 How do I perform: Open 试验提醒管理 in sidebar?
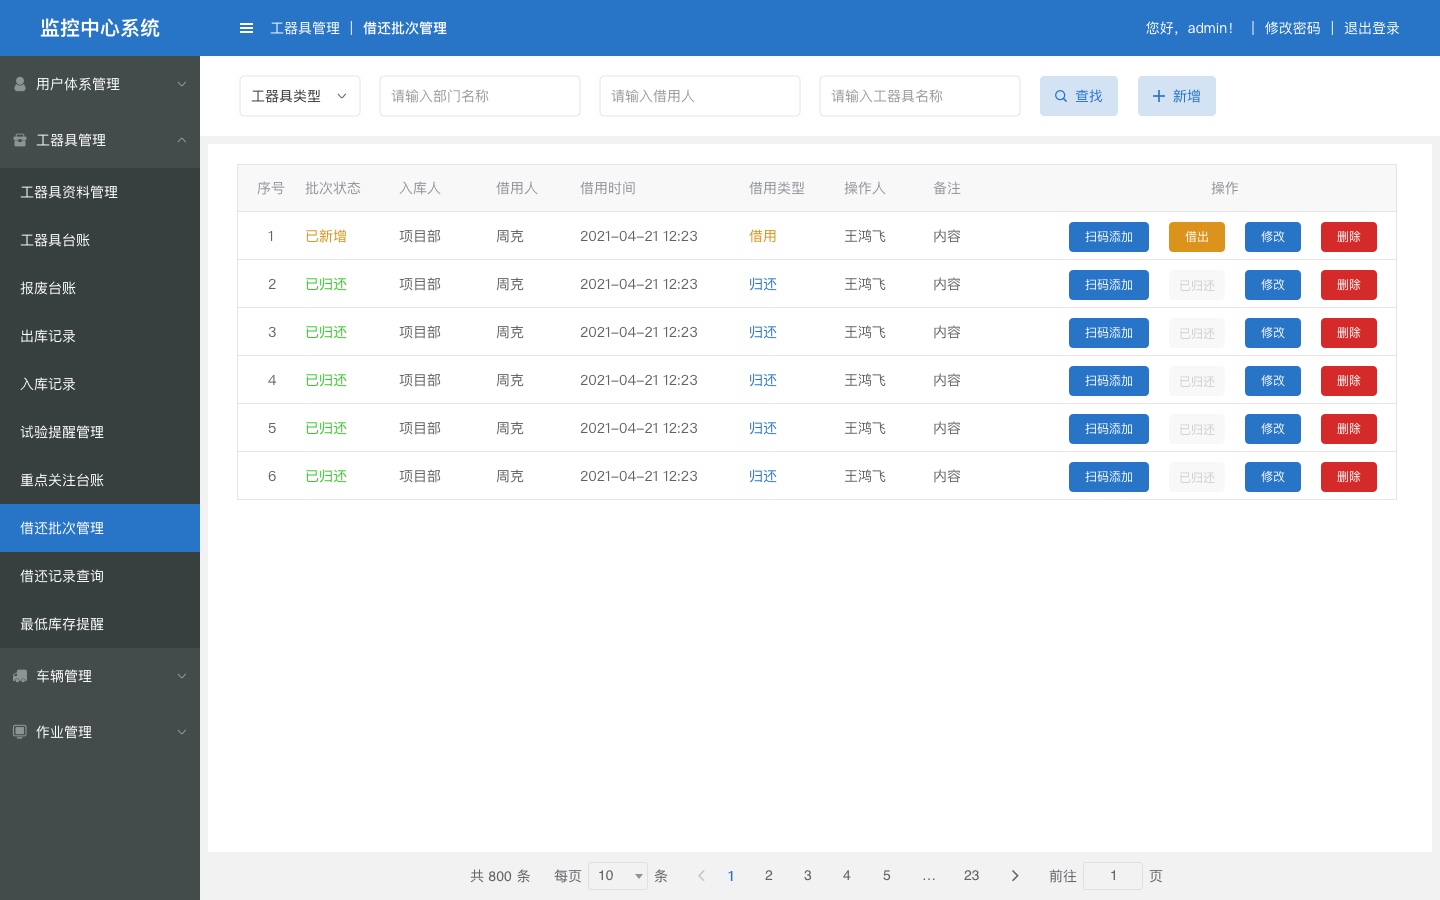point(100,432)
